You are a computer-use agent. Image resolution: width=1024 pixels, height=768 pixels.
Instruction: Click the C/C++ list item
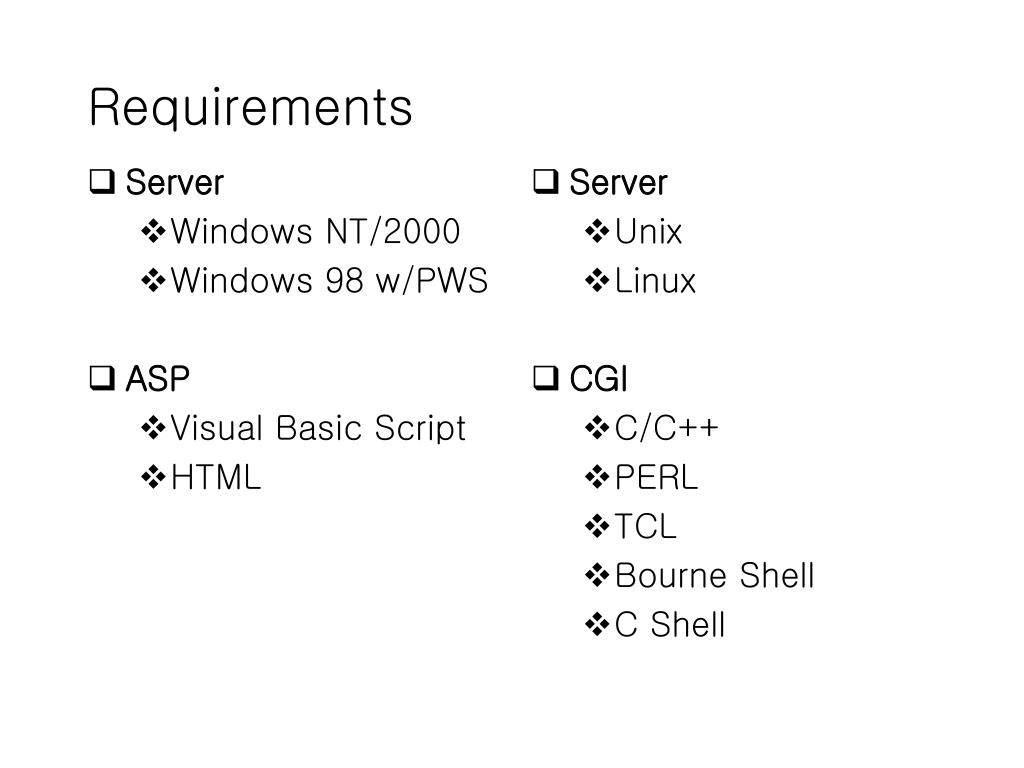(x=666, y=428)
